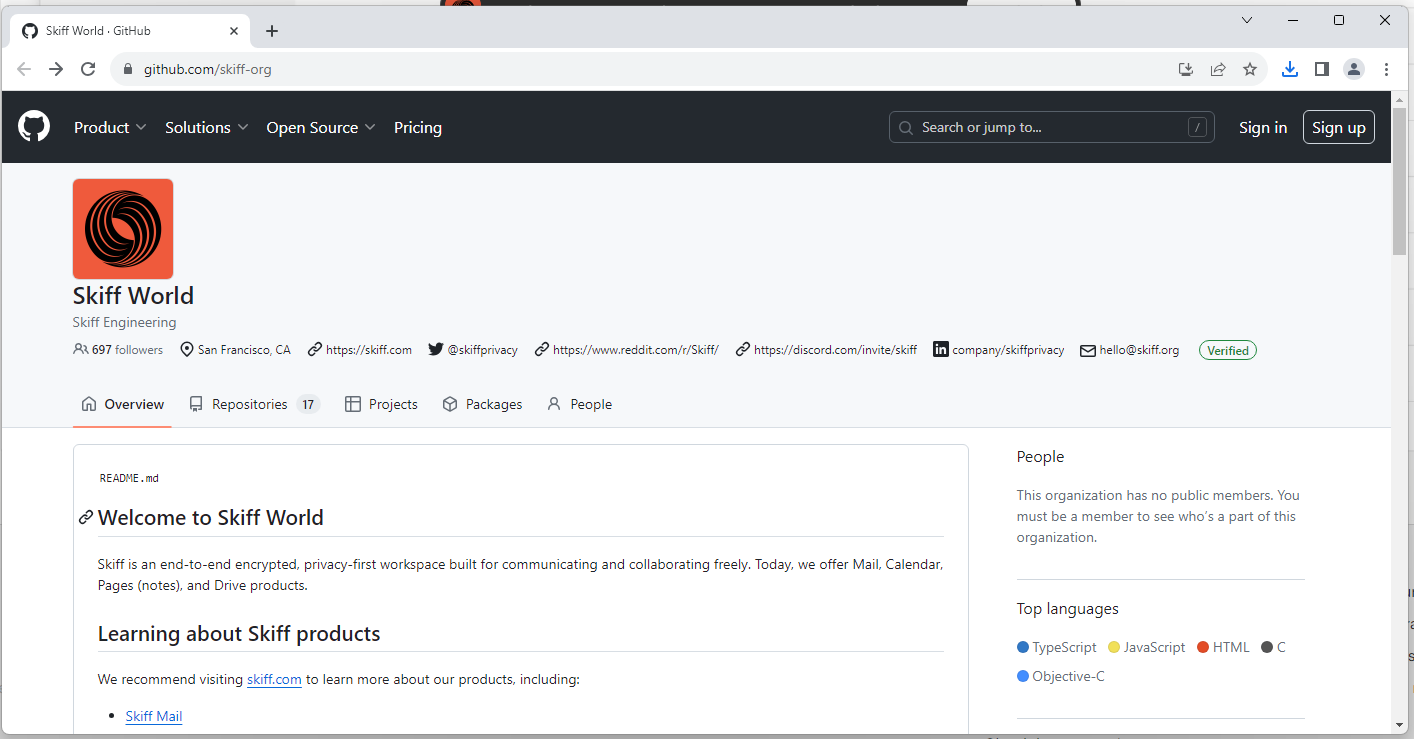Switch to the Repositories tab

point(254,404)
